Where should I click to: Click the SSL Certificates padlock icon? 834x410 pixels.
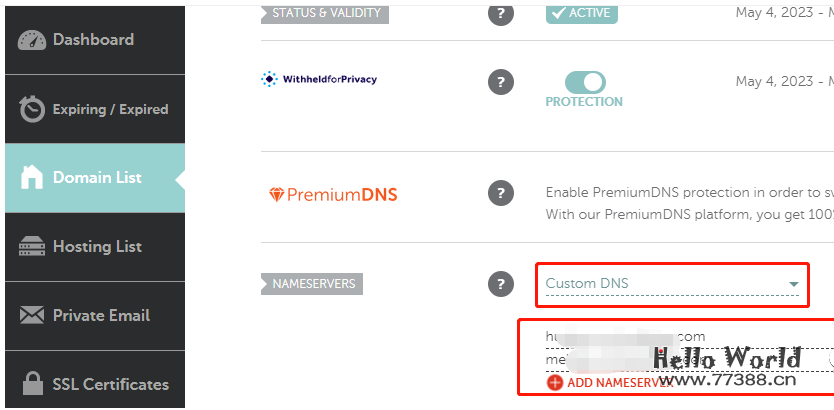[x=33, y=385]
